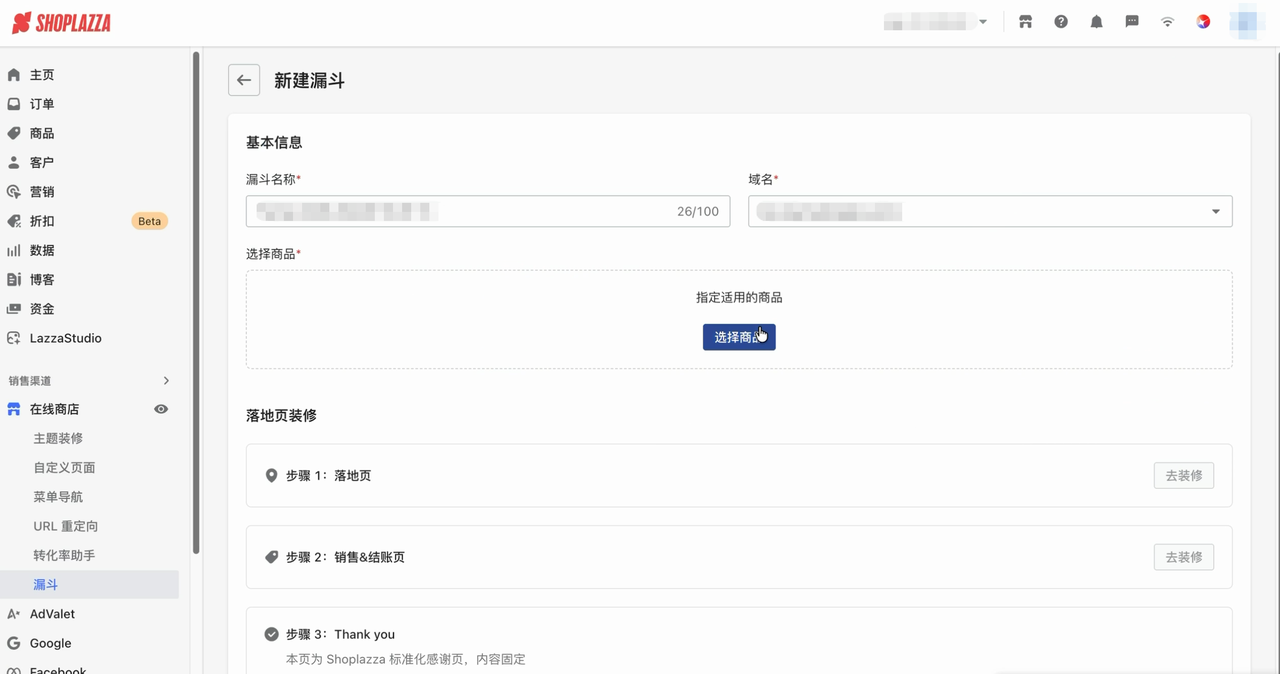Click the 折扣 discount icon
The height and width of the screenshot is (674, 1280).
[x=14, y=221]
